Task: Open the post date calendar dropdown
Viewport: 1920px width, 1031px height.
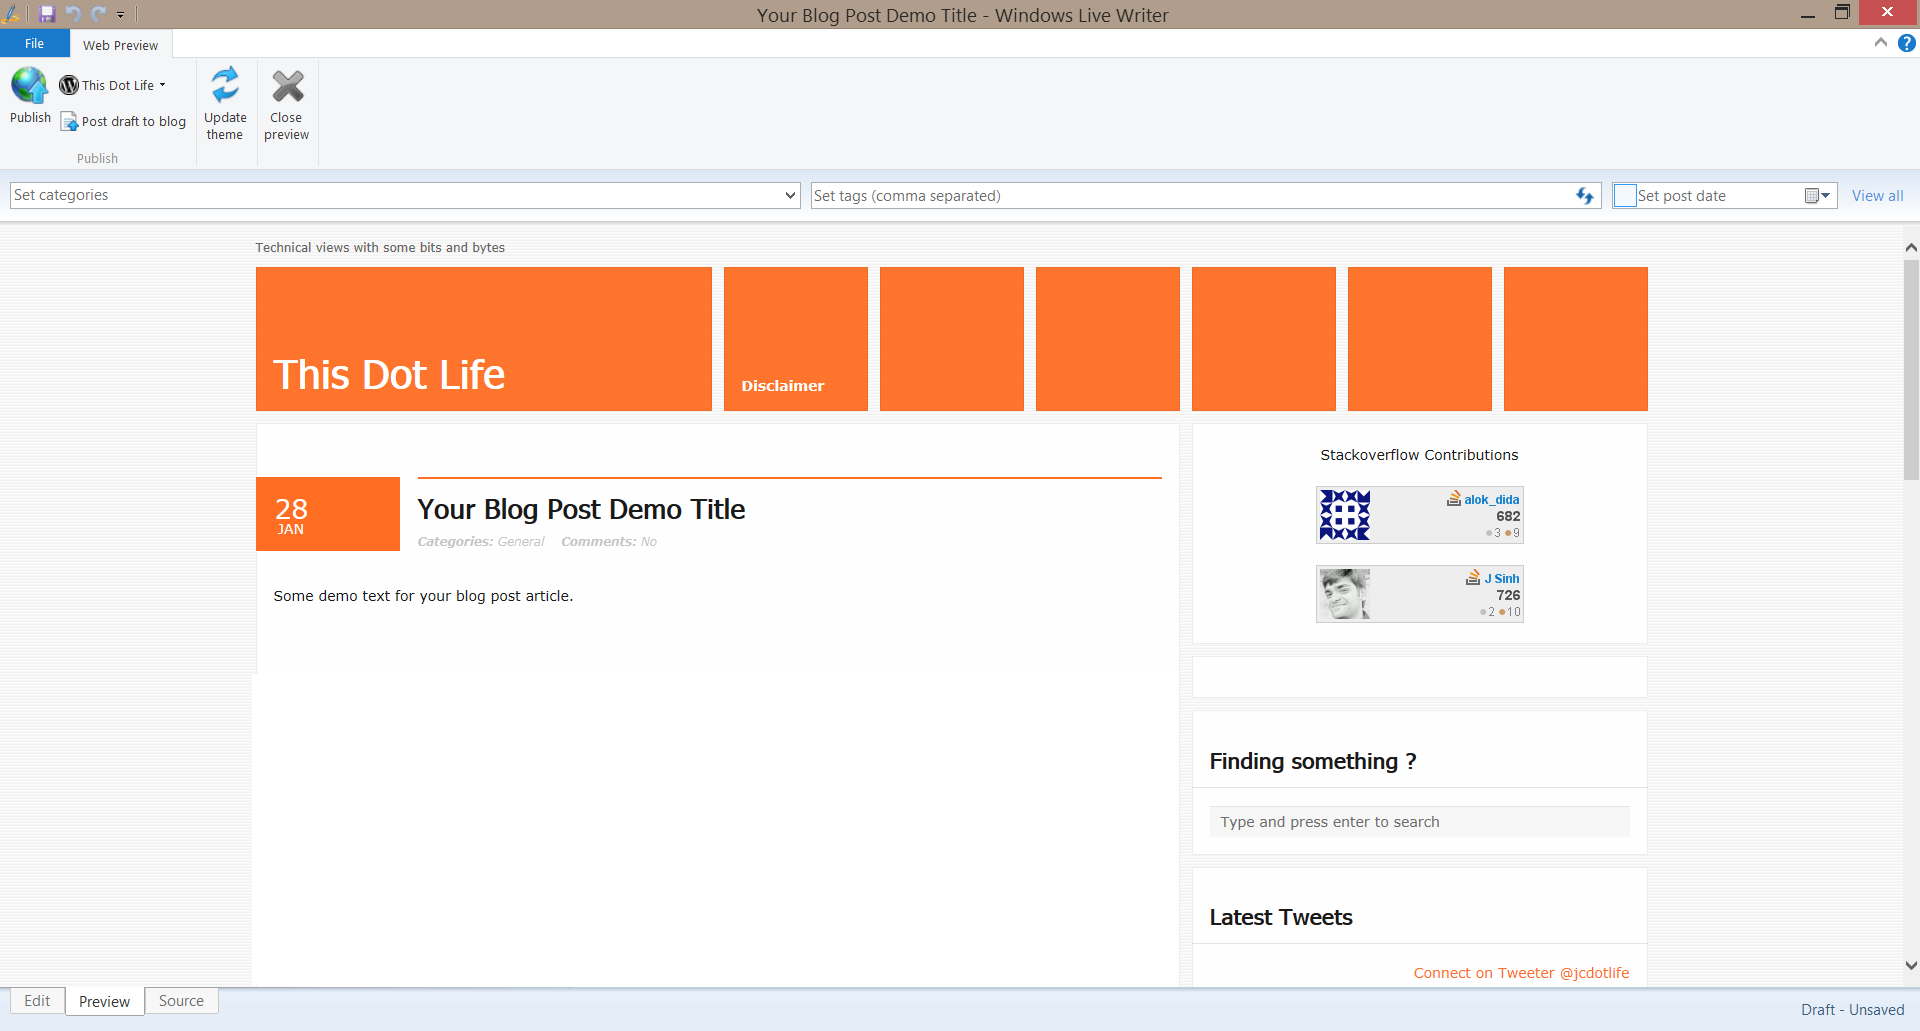Action: pos(1817,196)
